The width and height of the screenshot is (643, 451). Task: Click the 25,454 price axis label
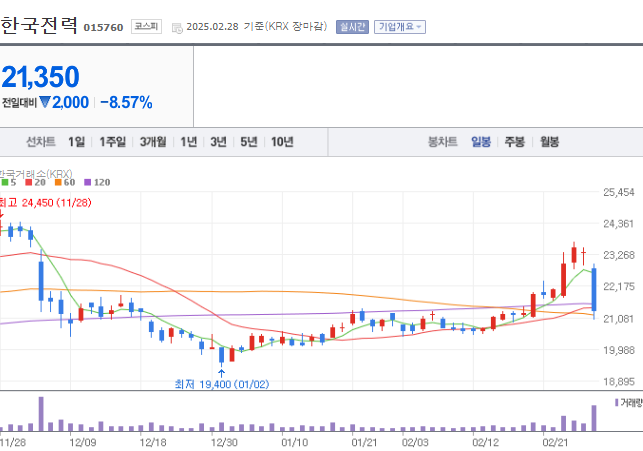pos(618,192)
